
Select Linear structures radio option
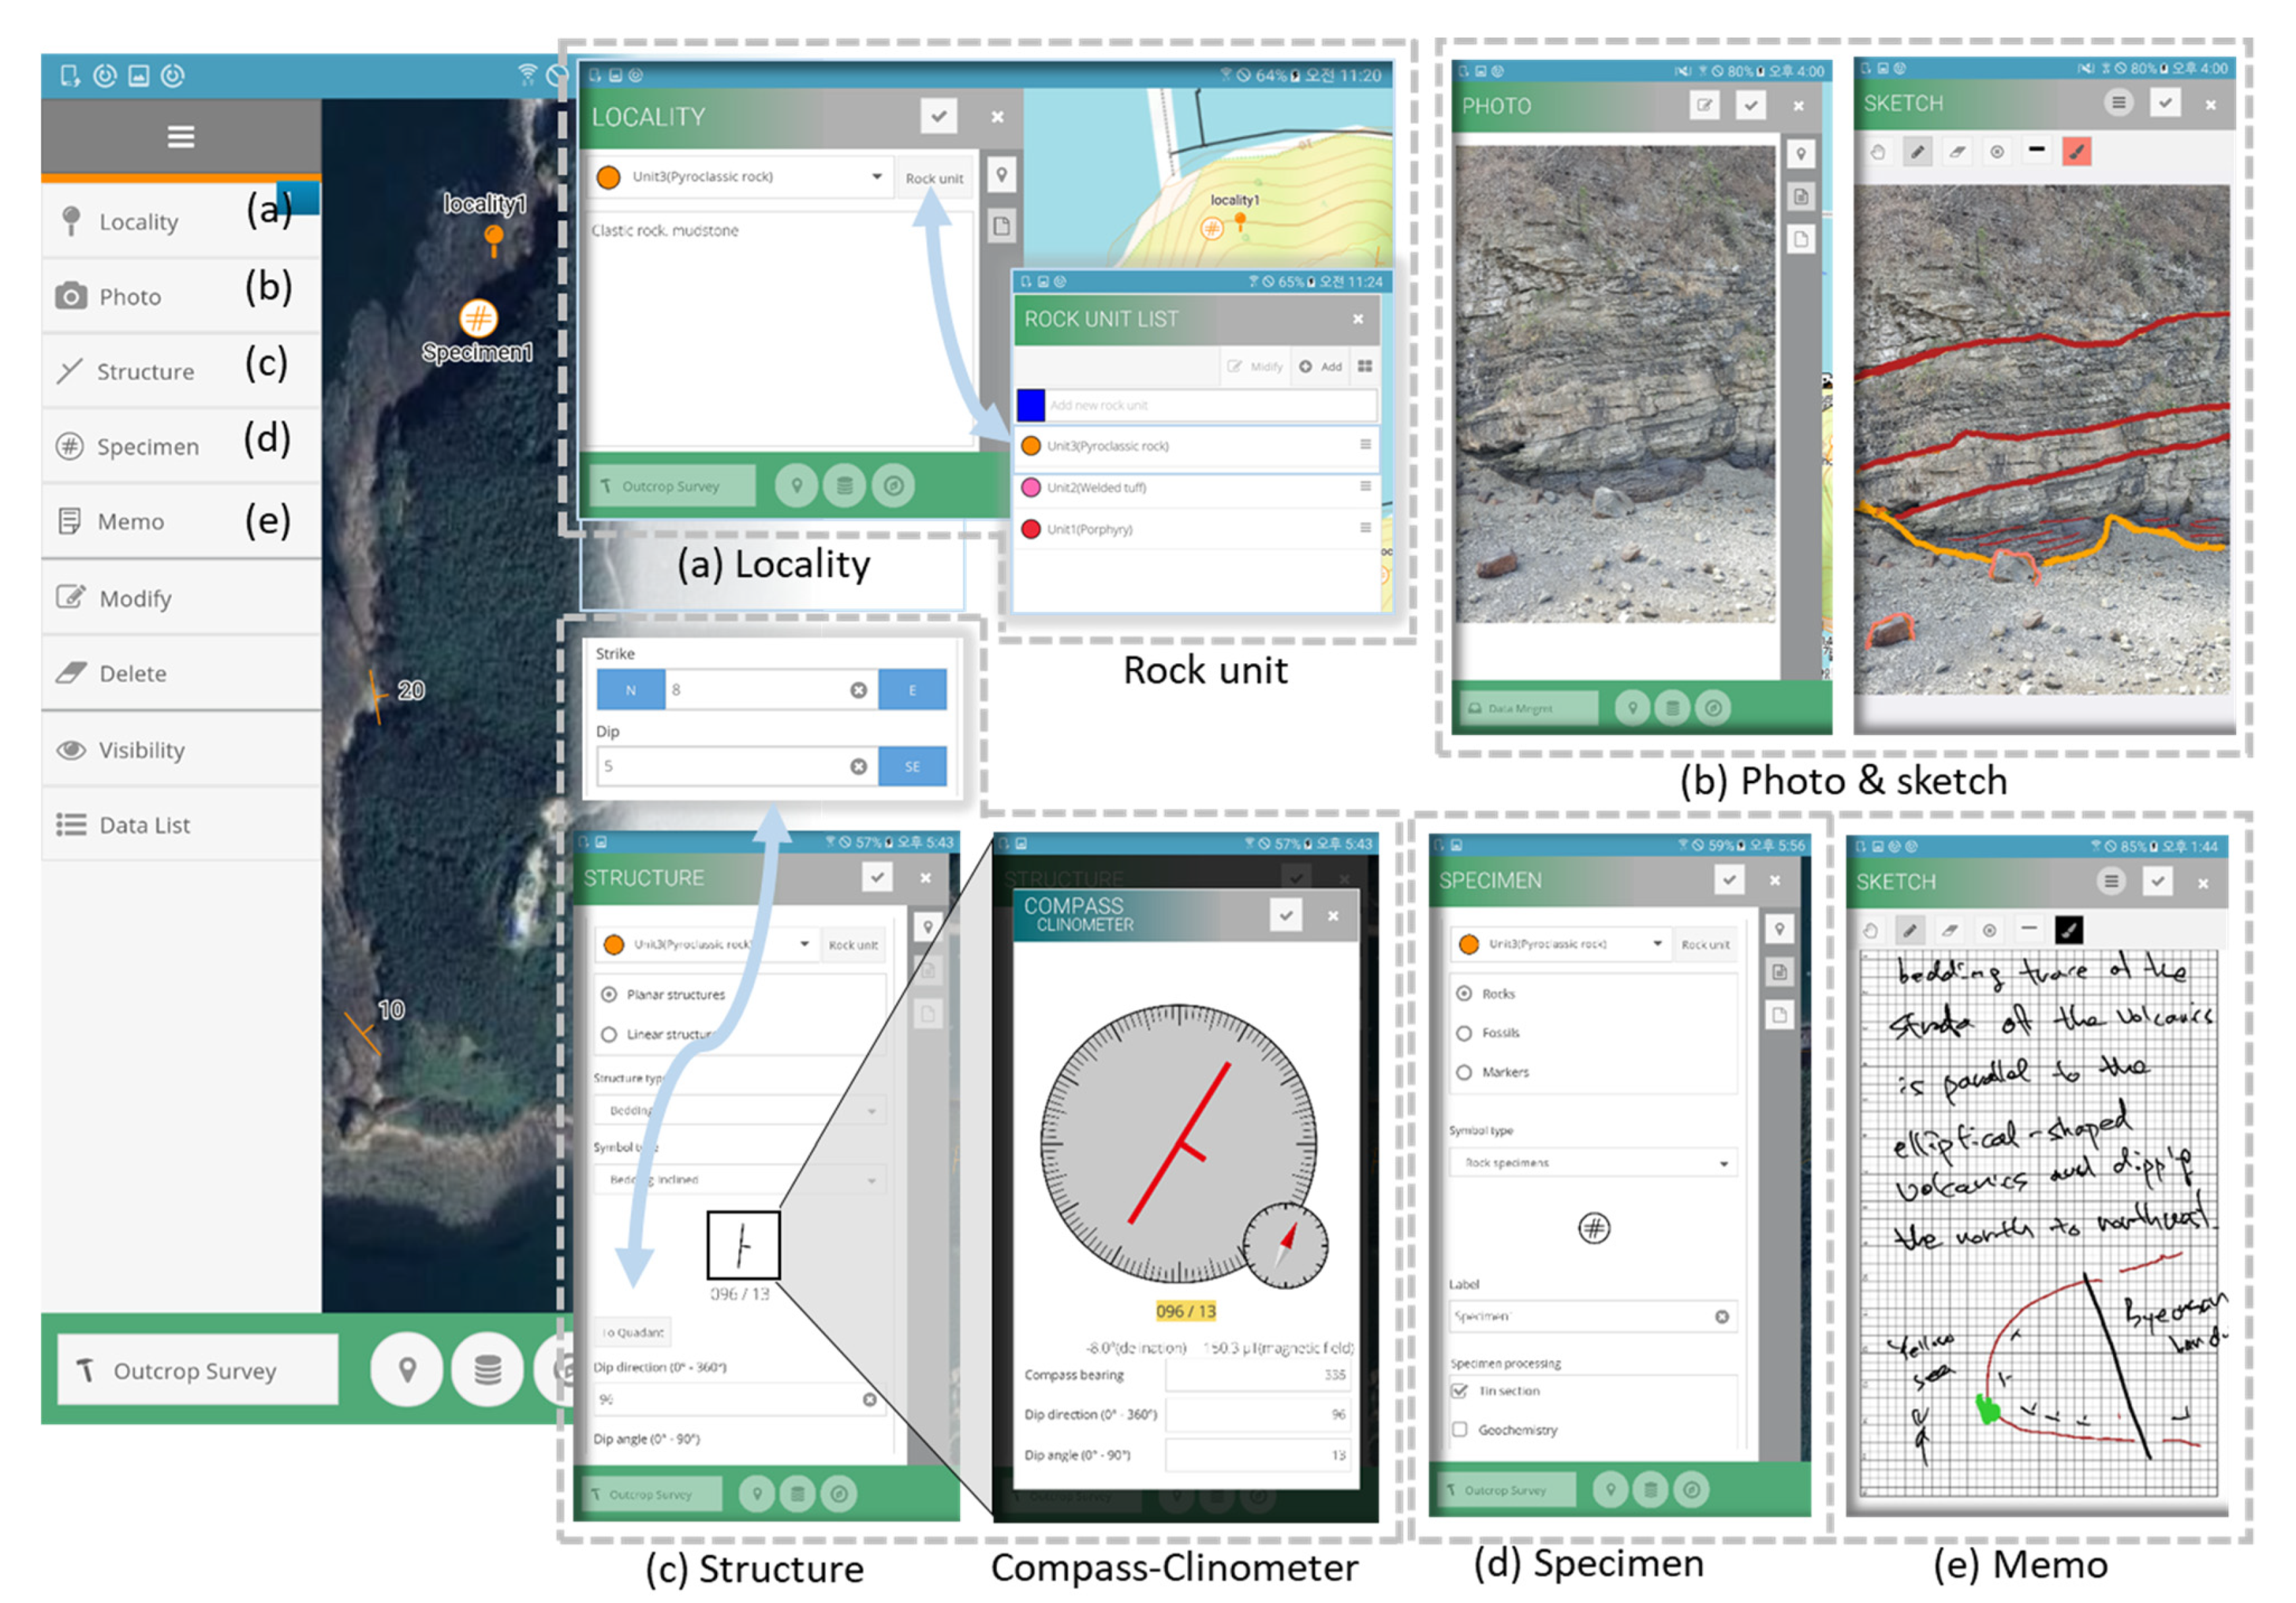coord(609,1034)
